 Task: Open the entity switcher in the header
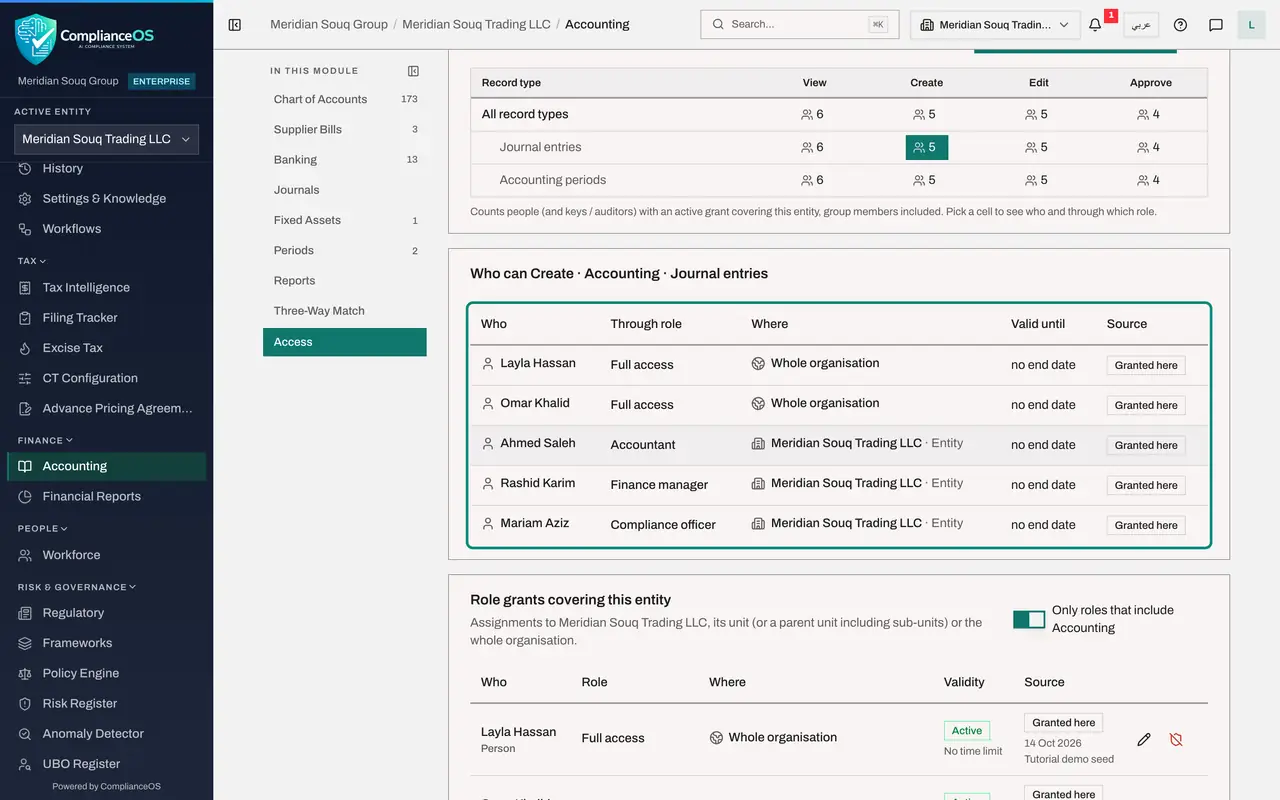coord(995,25)
